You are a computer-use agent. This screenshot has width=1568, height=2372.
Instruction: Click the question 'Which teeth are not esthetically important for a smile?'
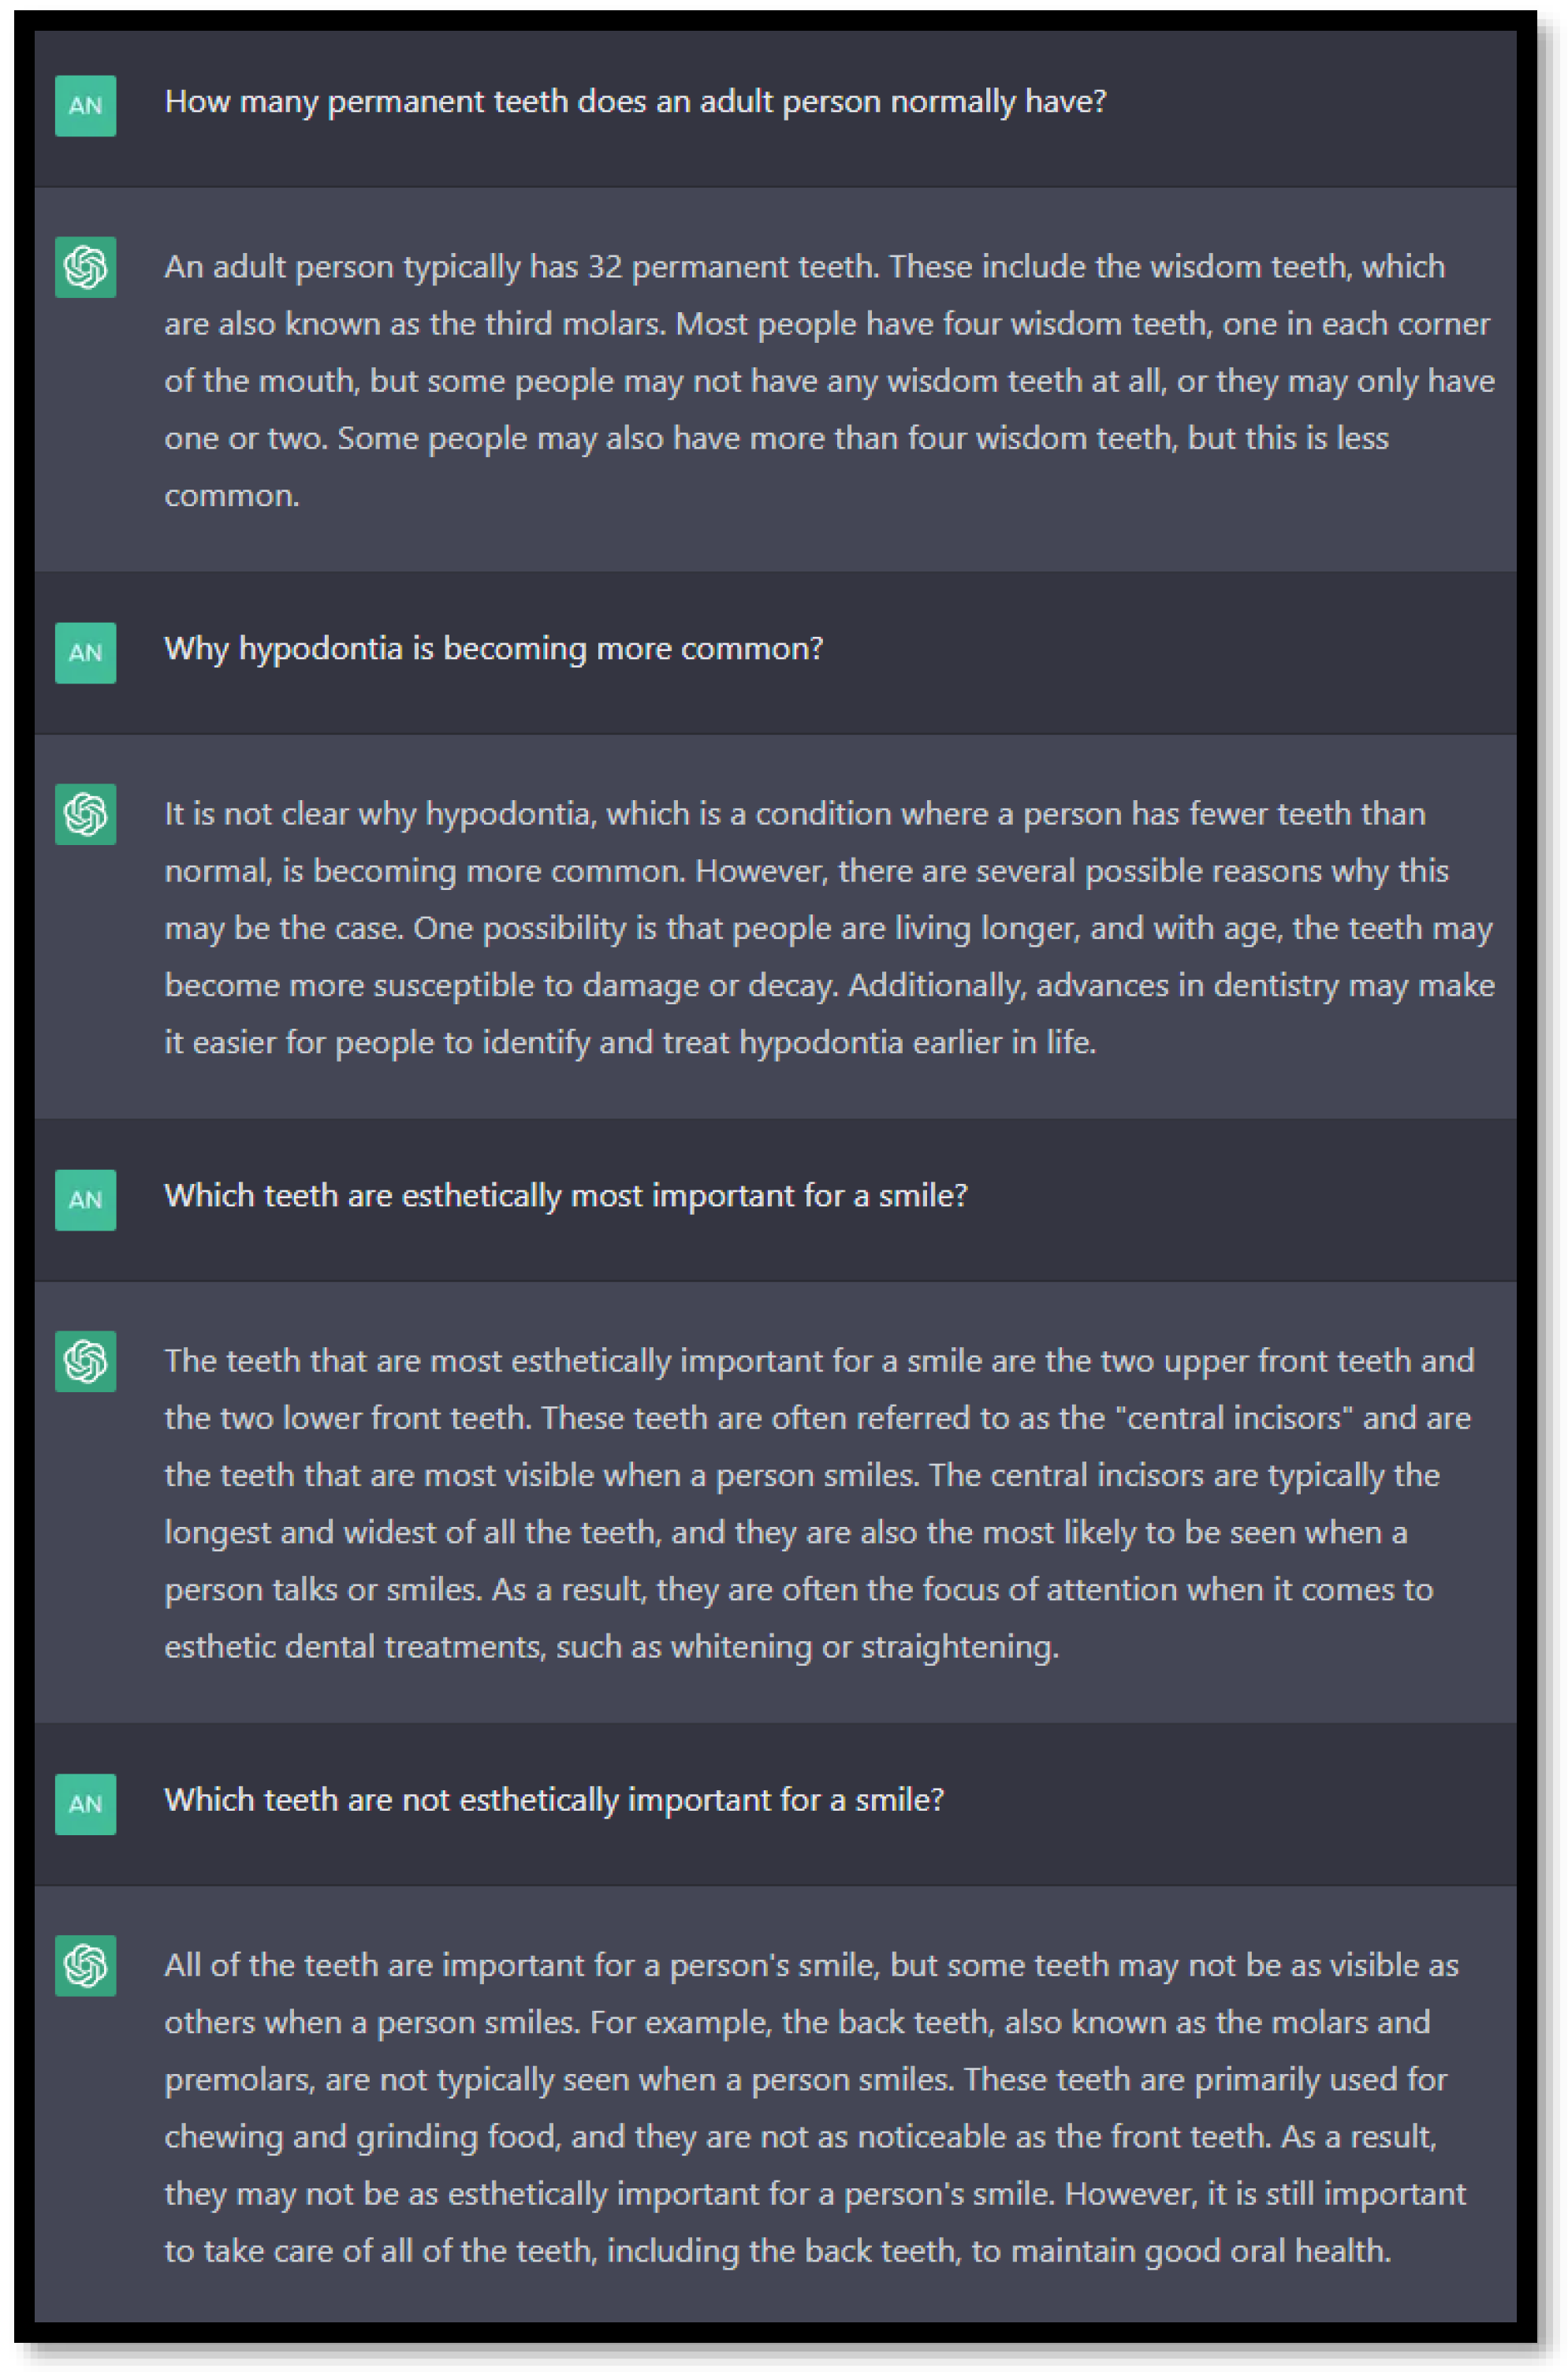point(553,1800)
